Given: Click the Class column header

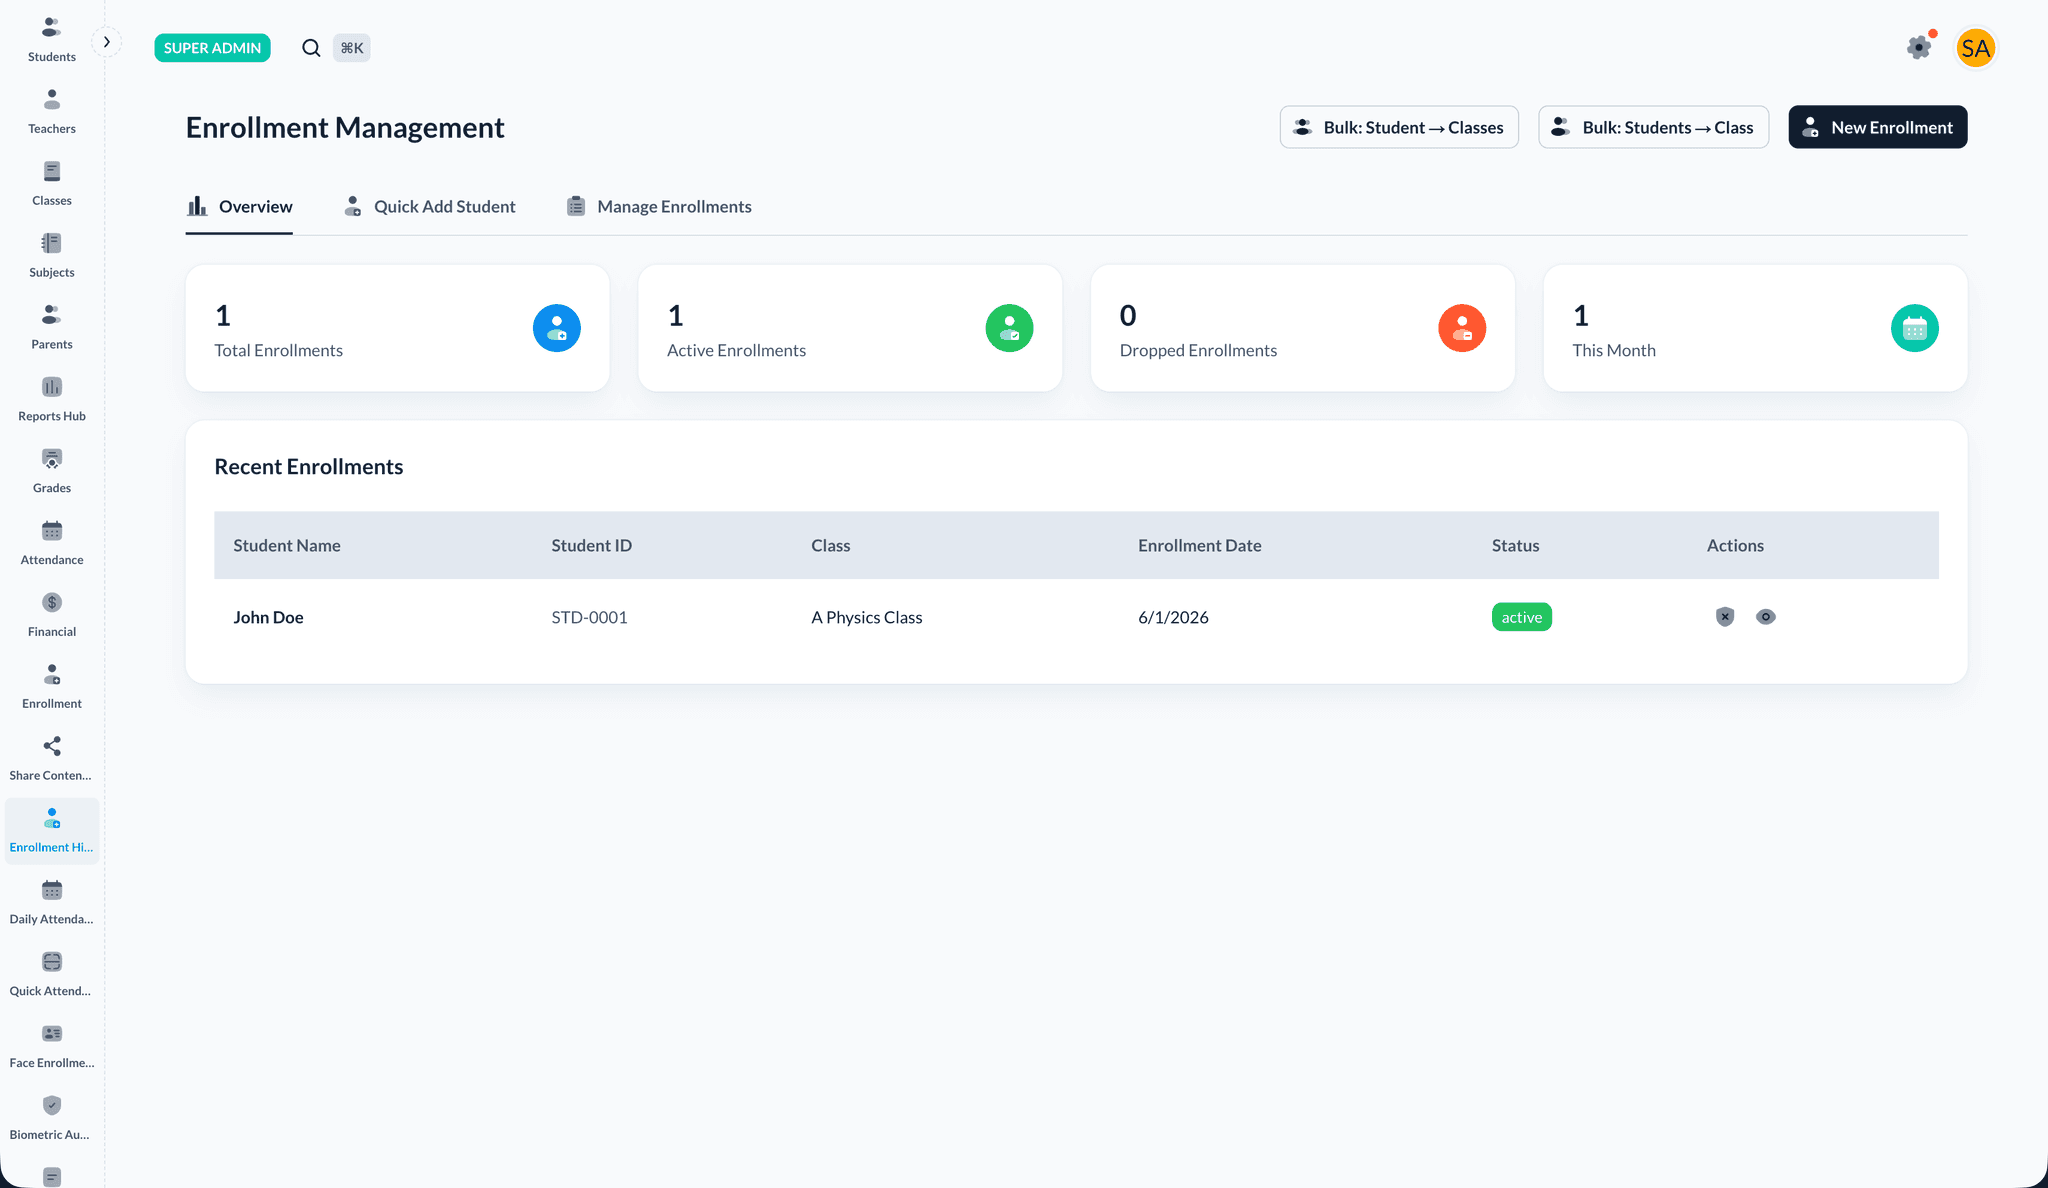Looking at the screenshot, I should 830,546.
